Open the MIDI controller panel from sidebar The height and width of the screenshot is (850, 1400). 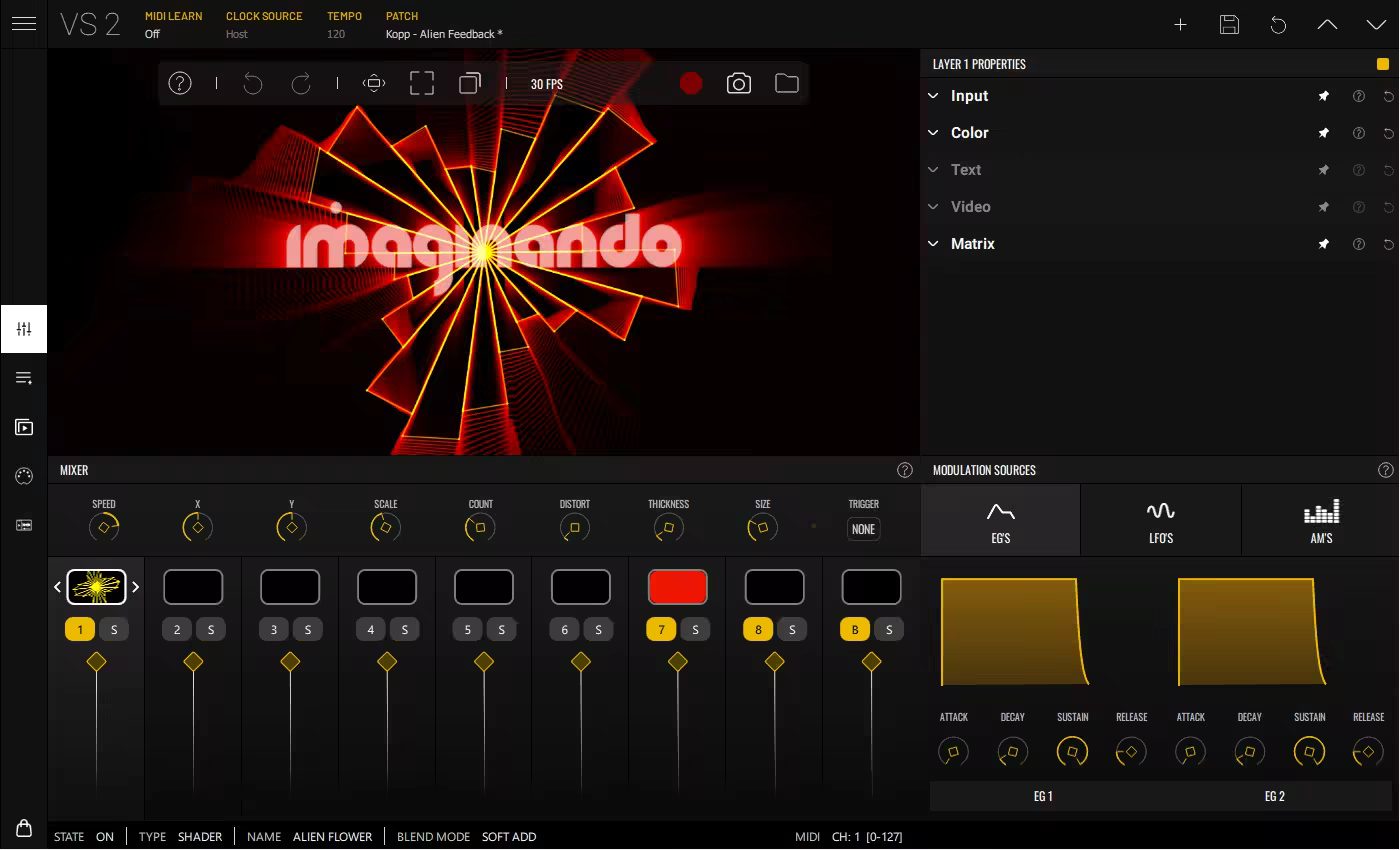click(24, 476)
